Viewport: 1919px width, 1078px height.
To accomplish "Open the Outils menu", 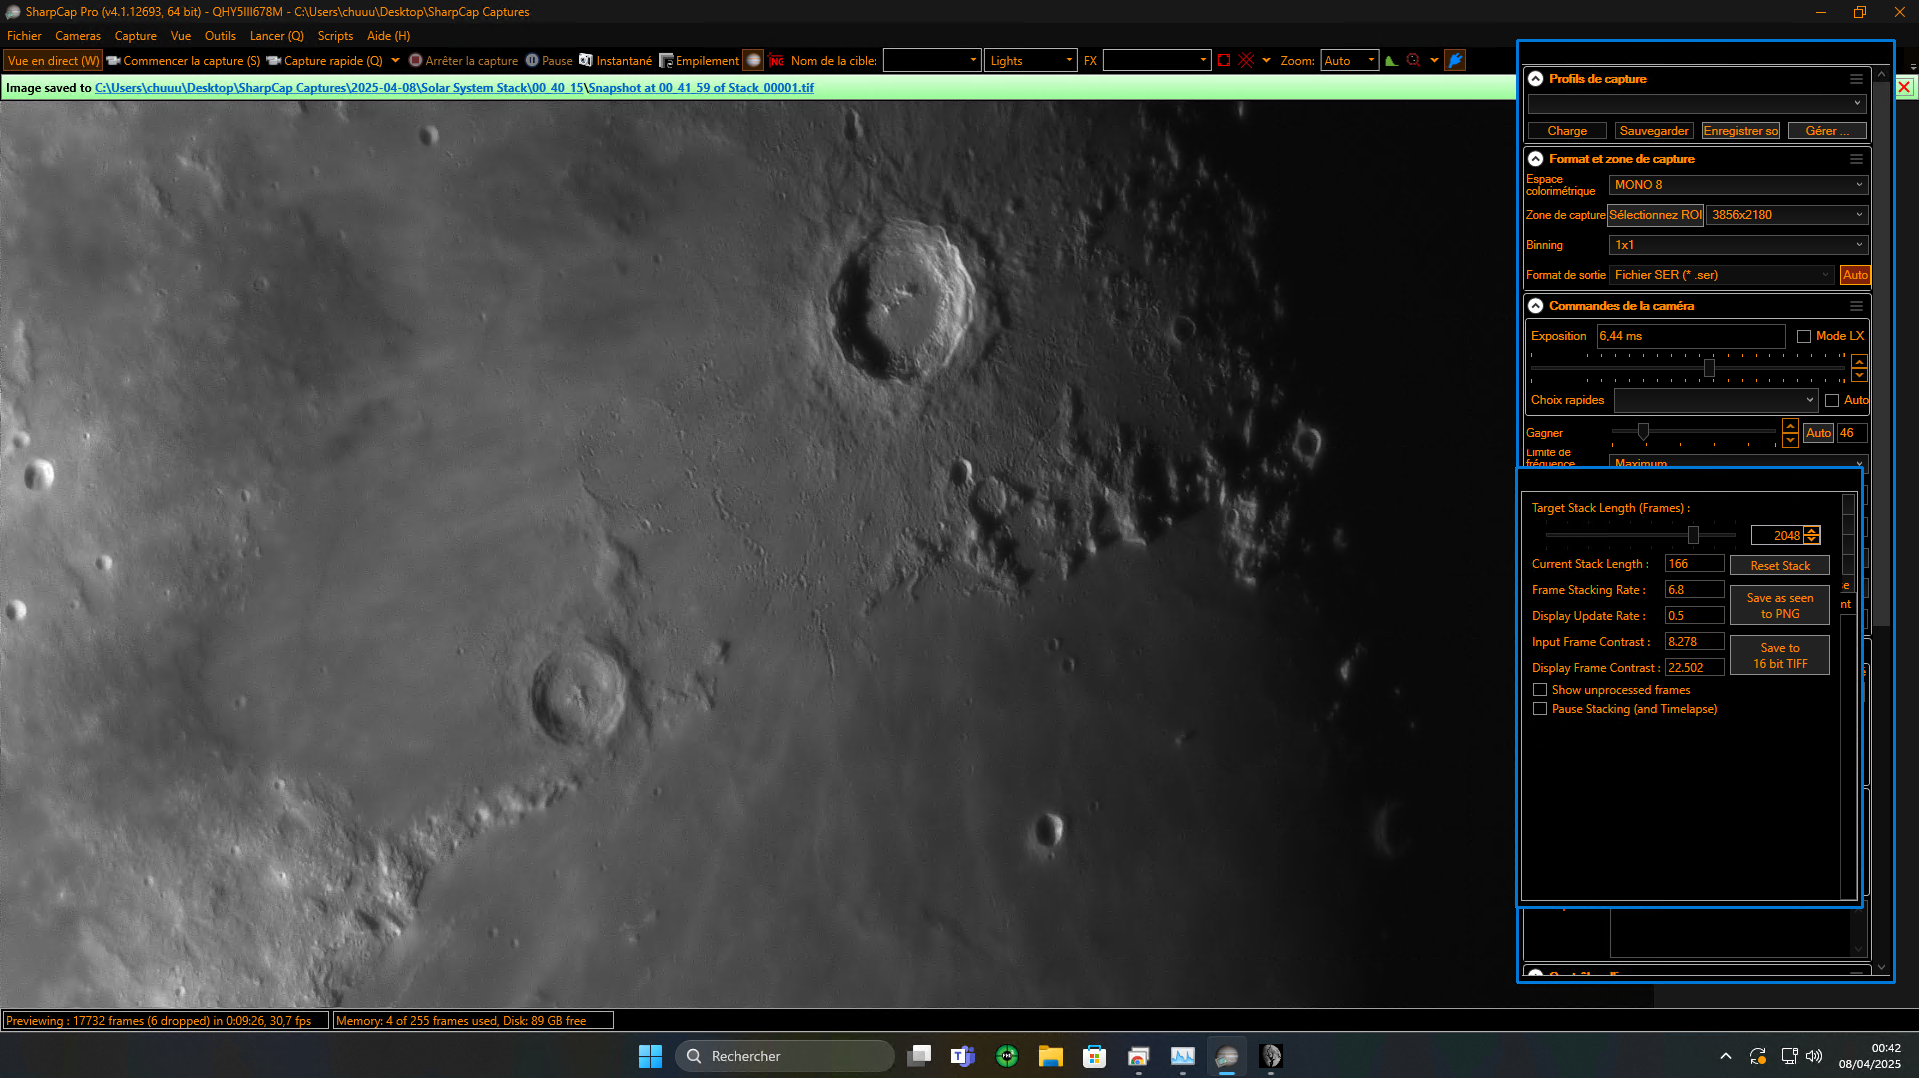I will pyautogui.click(x=220, y=36).
